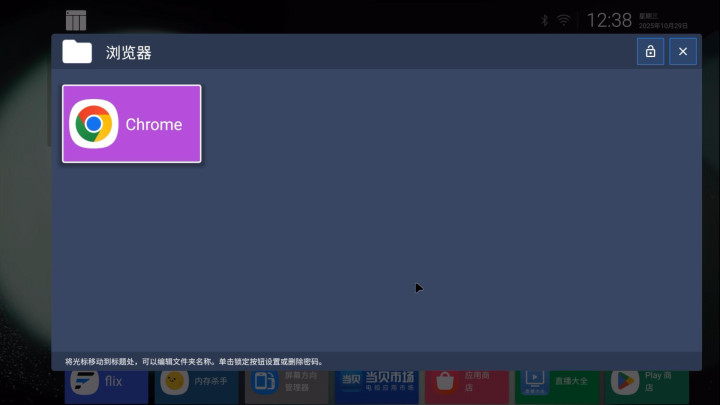The height and width of the screenshot is (405, 720).
Task: Click the Bluetooth status icon
Action: [x=545, y=20]
